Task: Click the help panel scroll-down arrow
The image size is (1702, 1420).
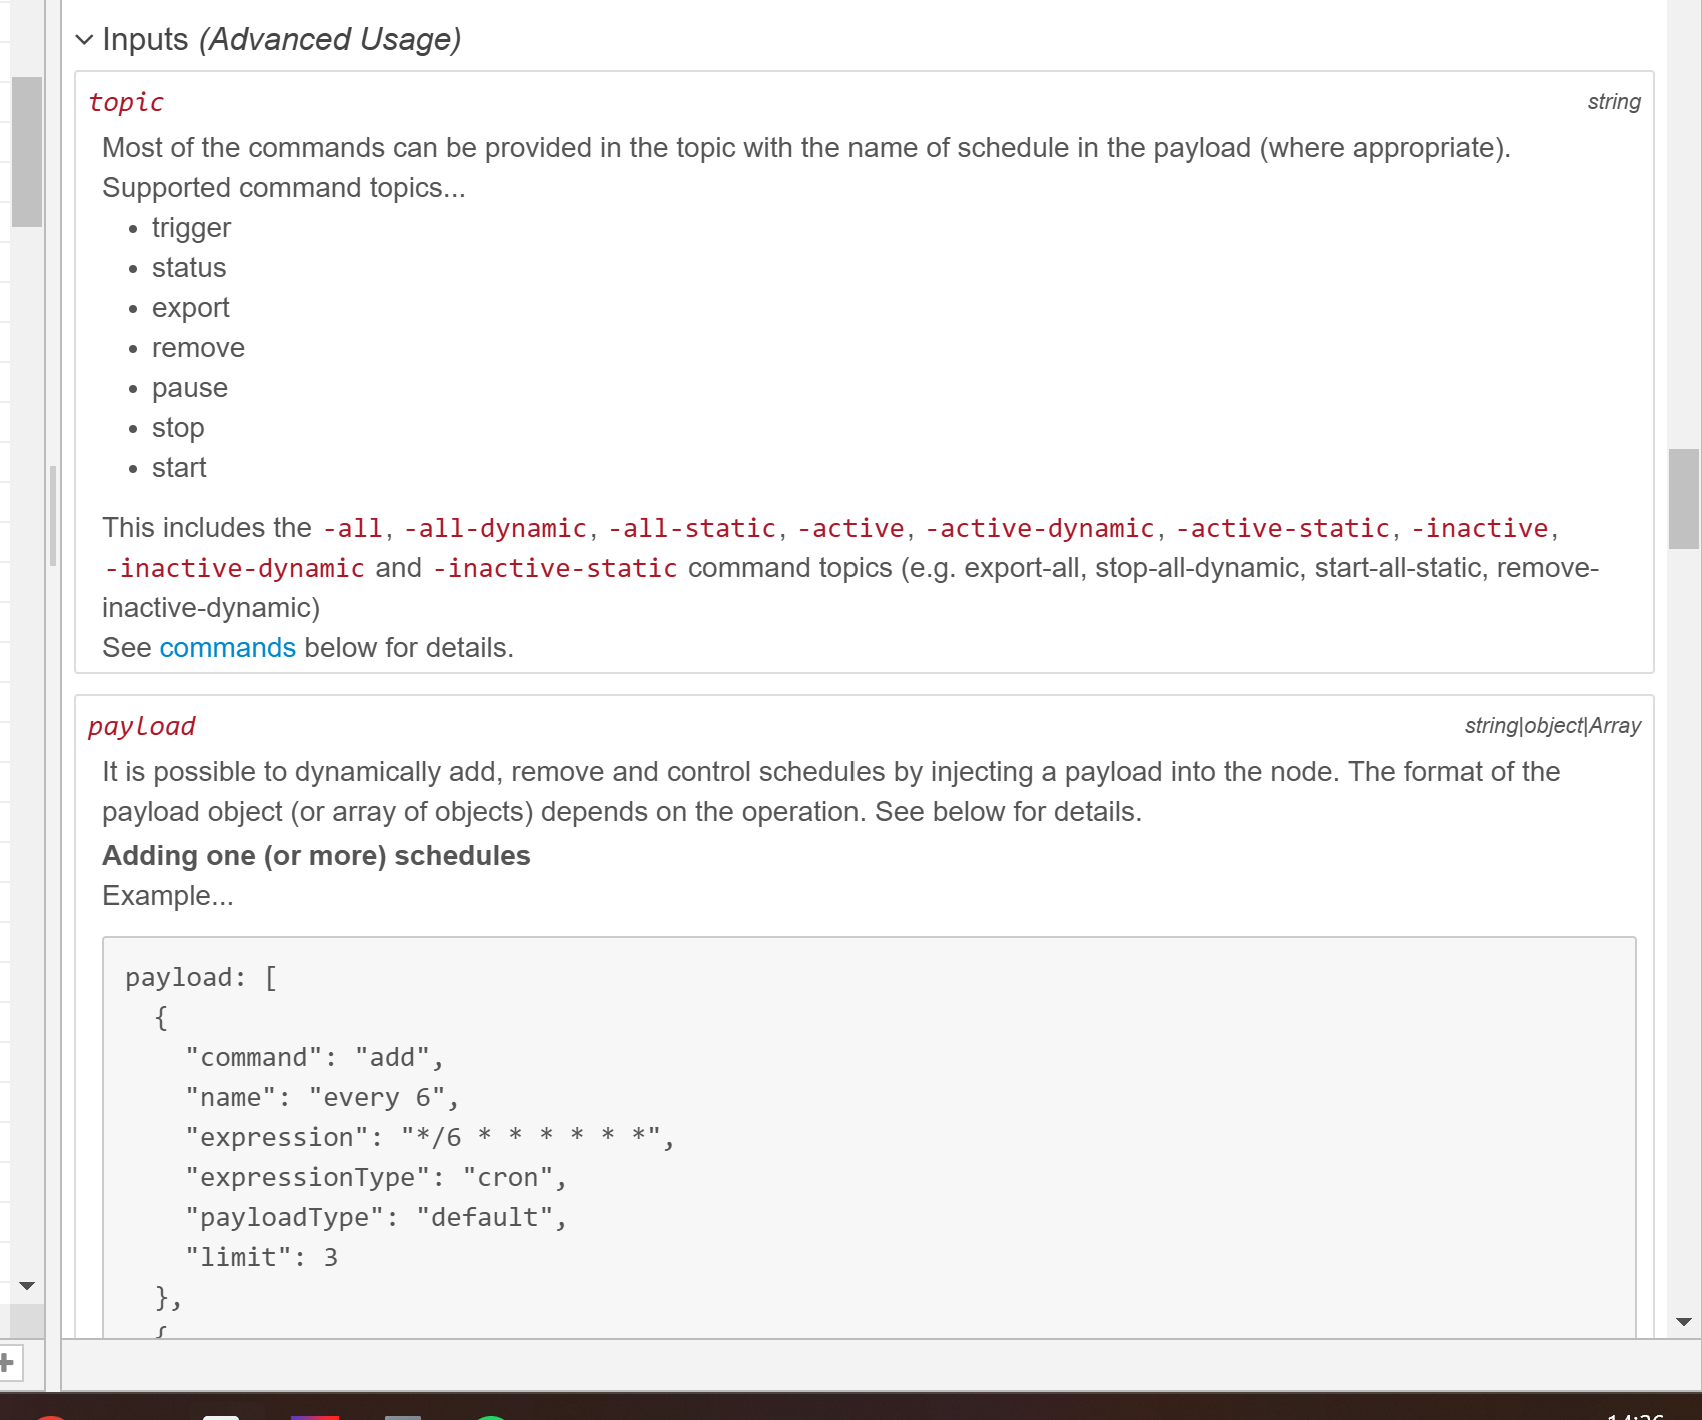Action: [x=1683, y=1322]
